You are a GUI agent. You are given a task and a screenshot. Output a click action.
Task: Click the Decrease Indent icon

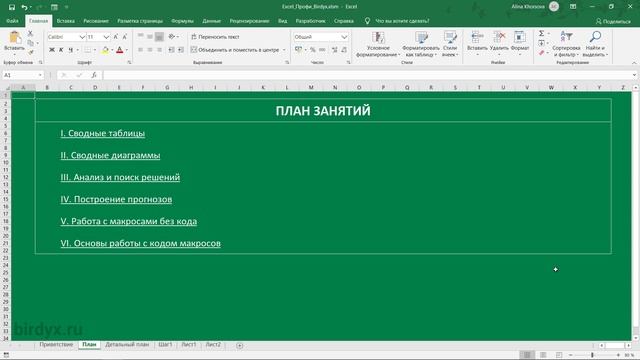click(171, 50)
